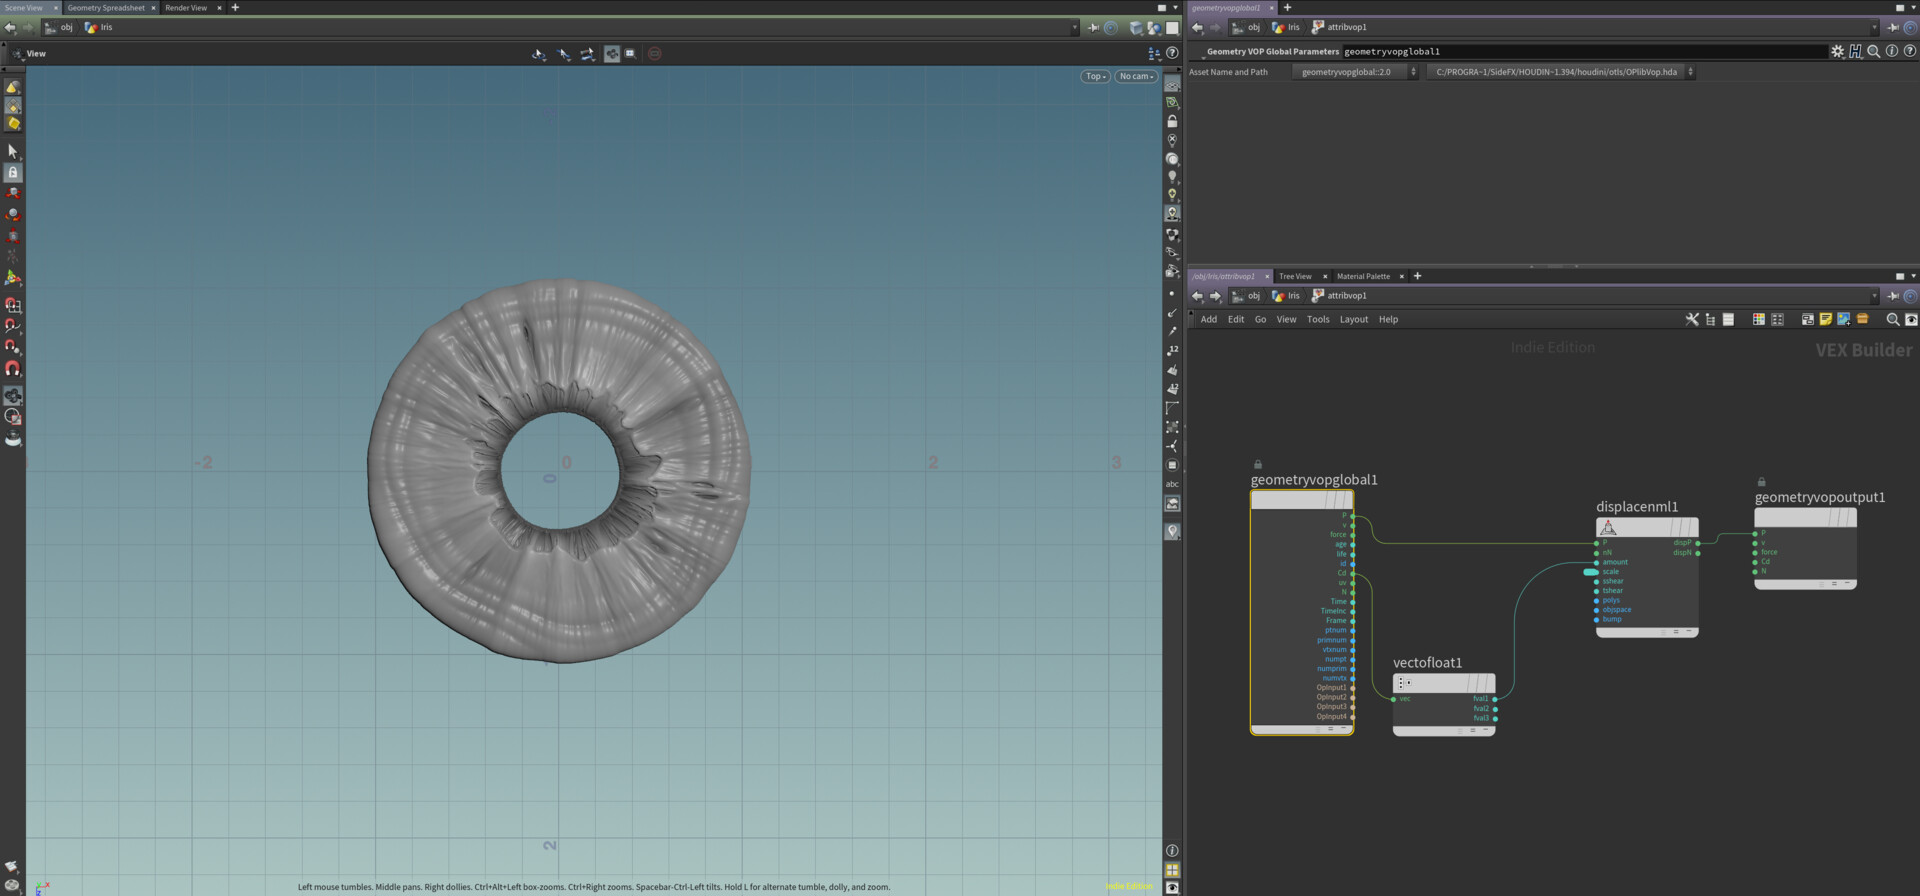Open the parameter gear menu icon
The image size is (1920, 896).
point(1837,51)
